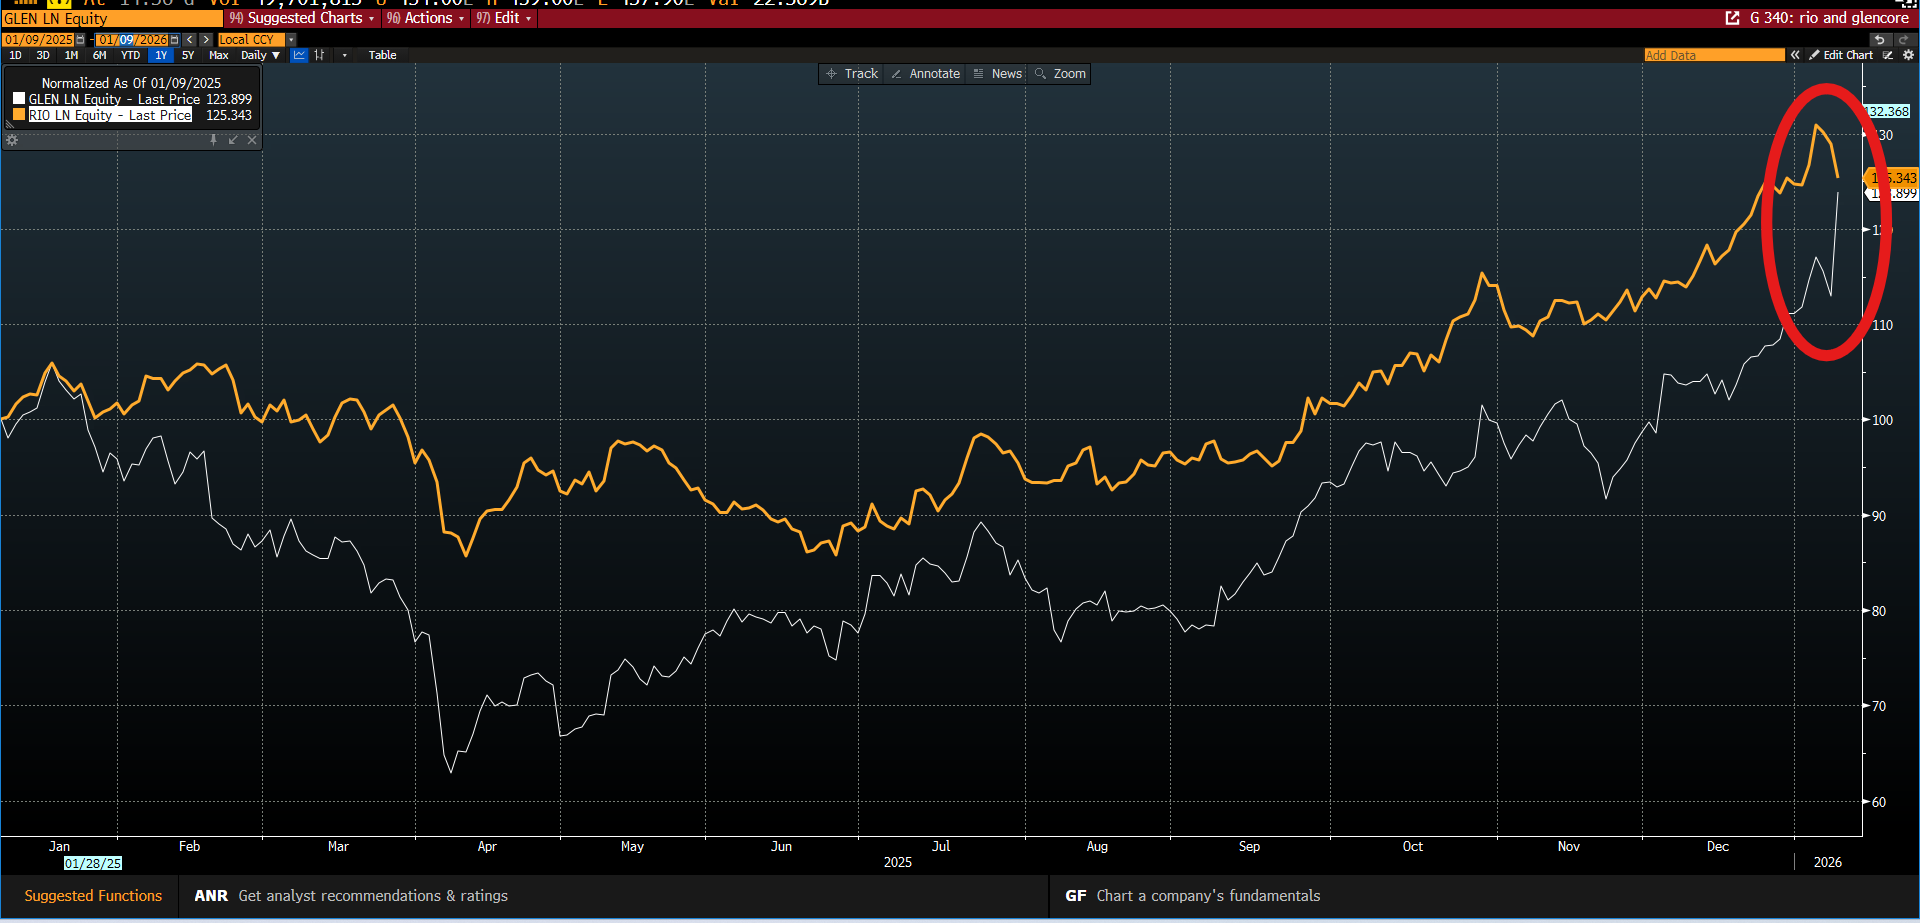Activate the Zoom tool

click(1060, 74)
